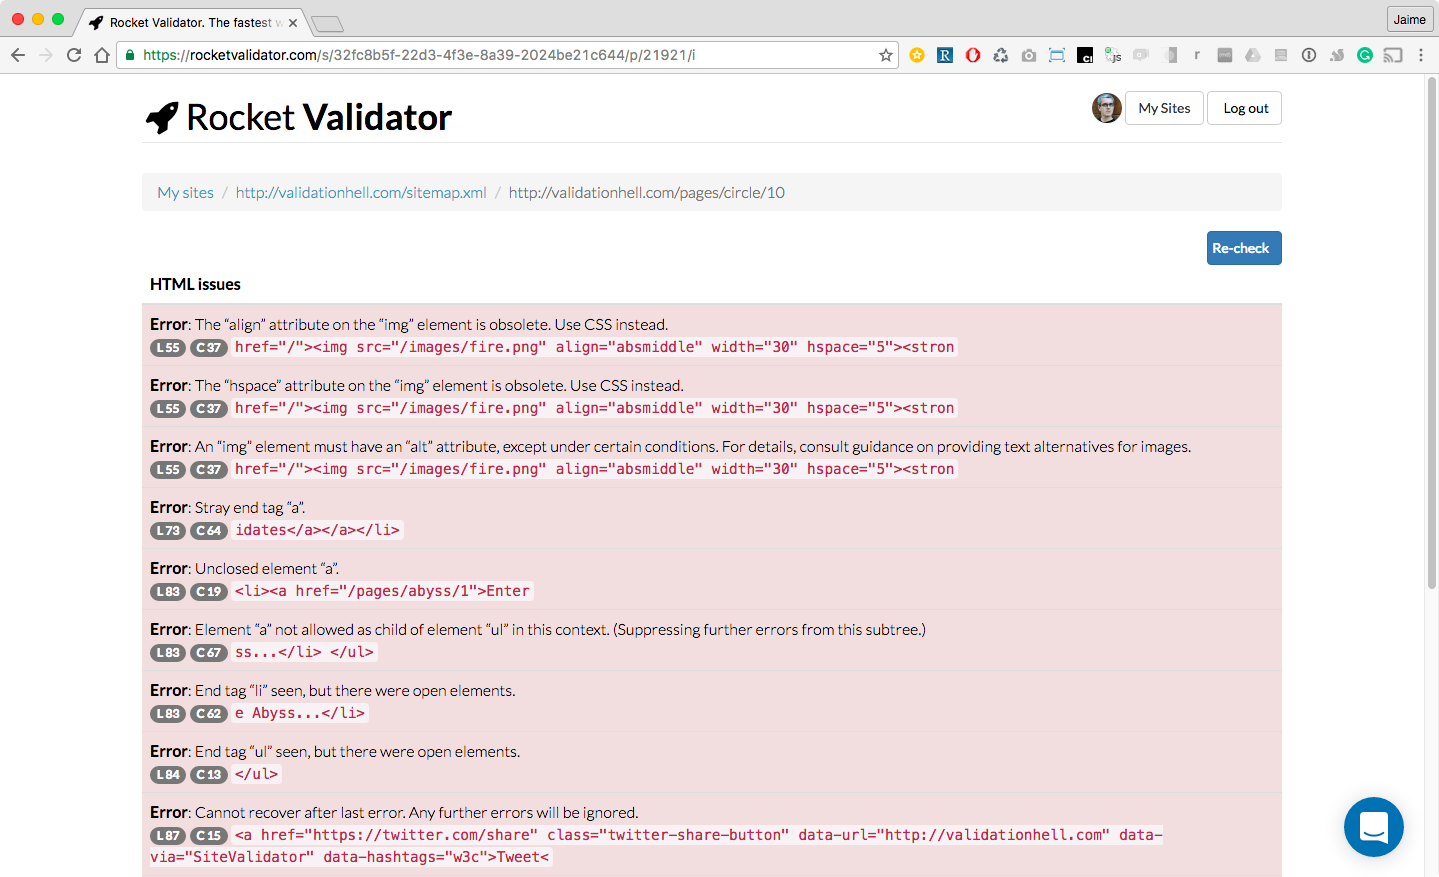The height and width of the screenshot is (877, 1439).
Task: Click the C67 badge for element a not allowed
Action: [209, 653]
